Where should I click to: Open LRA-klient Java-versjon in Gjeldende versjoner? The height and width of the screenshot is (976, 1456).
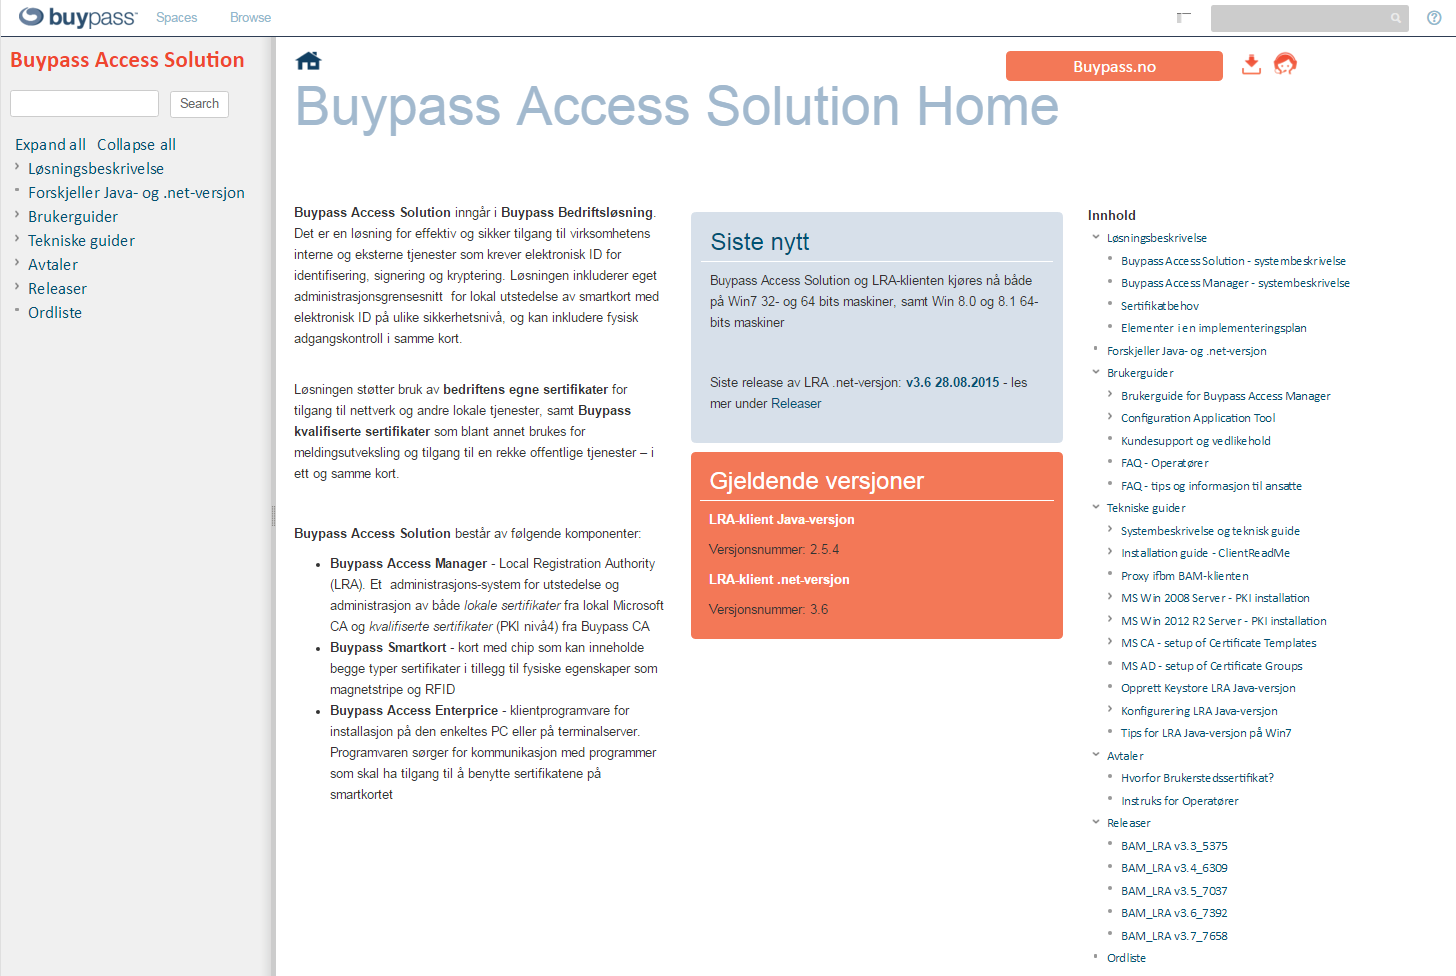pyautogui.click(x=782, y=520)
